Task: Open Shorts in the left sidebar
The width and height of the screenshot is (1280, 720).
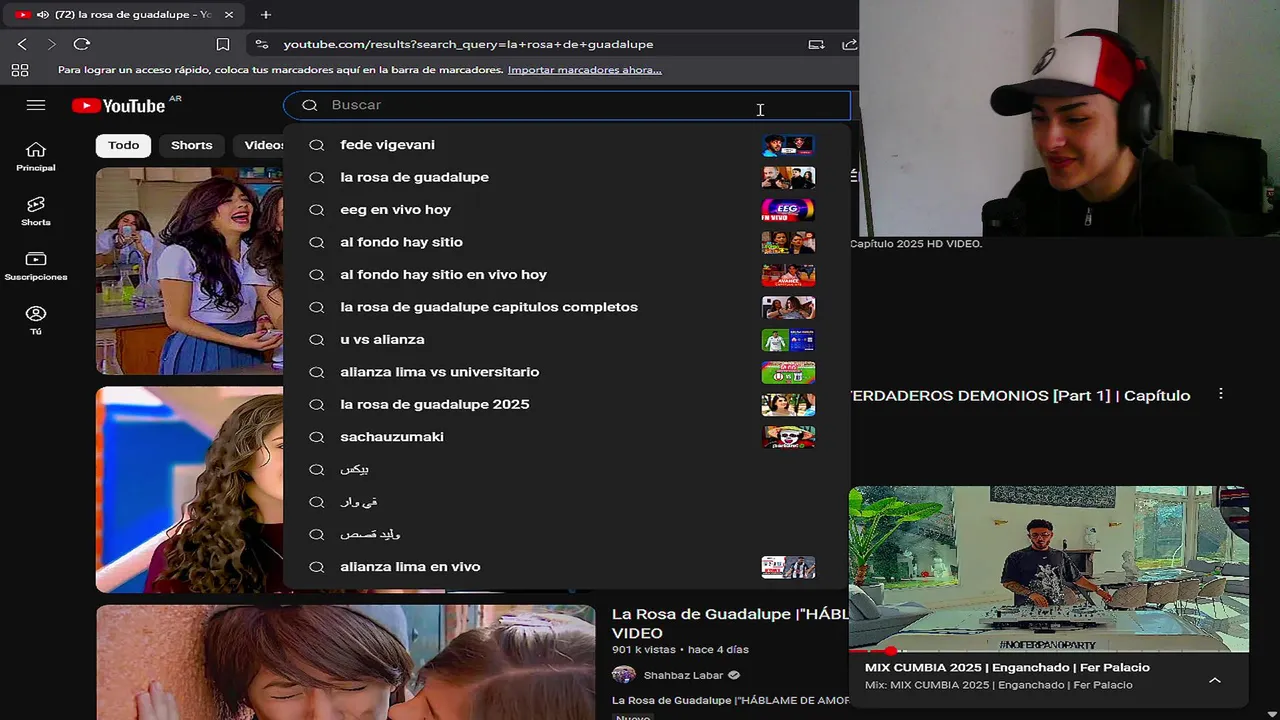Action: [36, 211]
